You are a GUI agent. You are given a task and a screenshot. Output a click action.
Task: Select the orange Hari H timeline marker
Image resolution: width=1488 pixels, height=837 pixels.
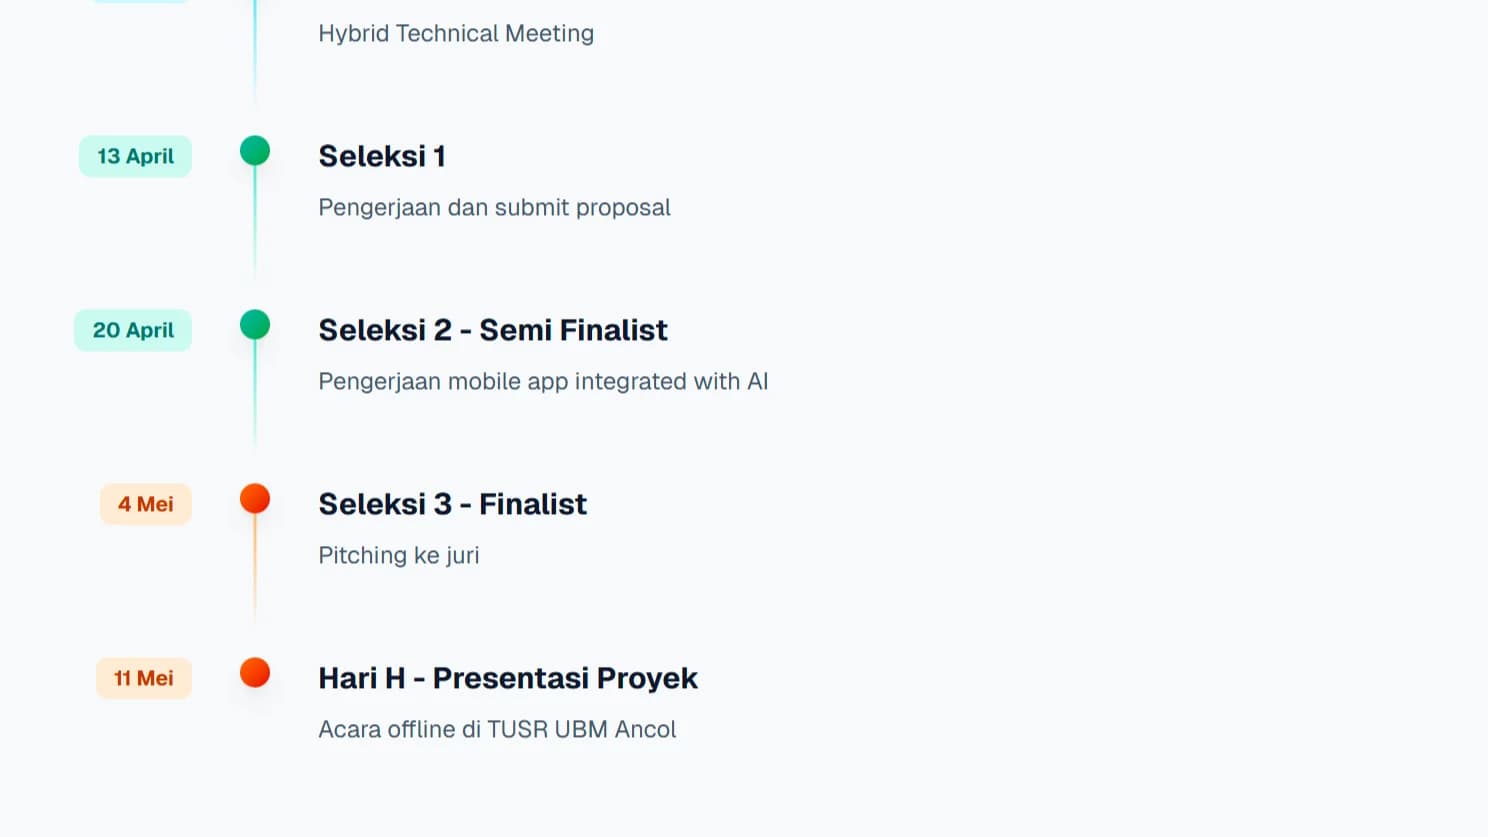tap(255, 673)
